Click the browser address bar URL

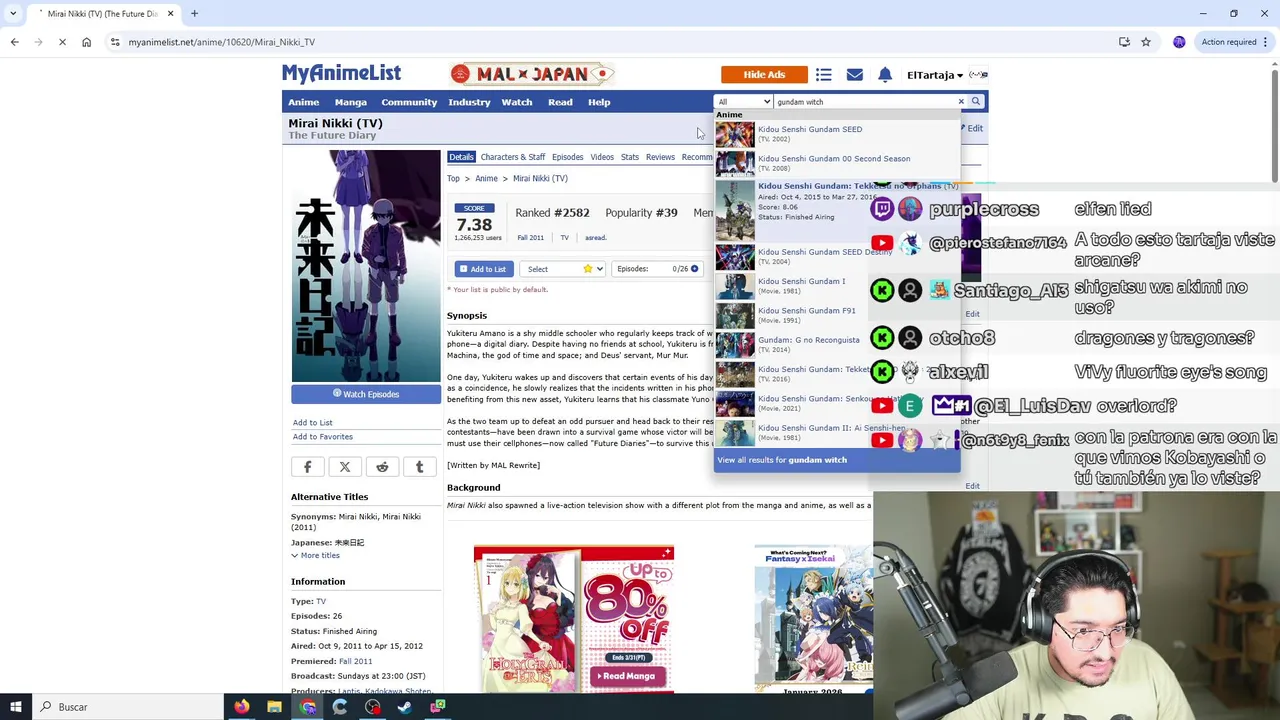pos(222,42)
